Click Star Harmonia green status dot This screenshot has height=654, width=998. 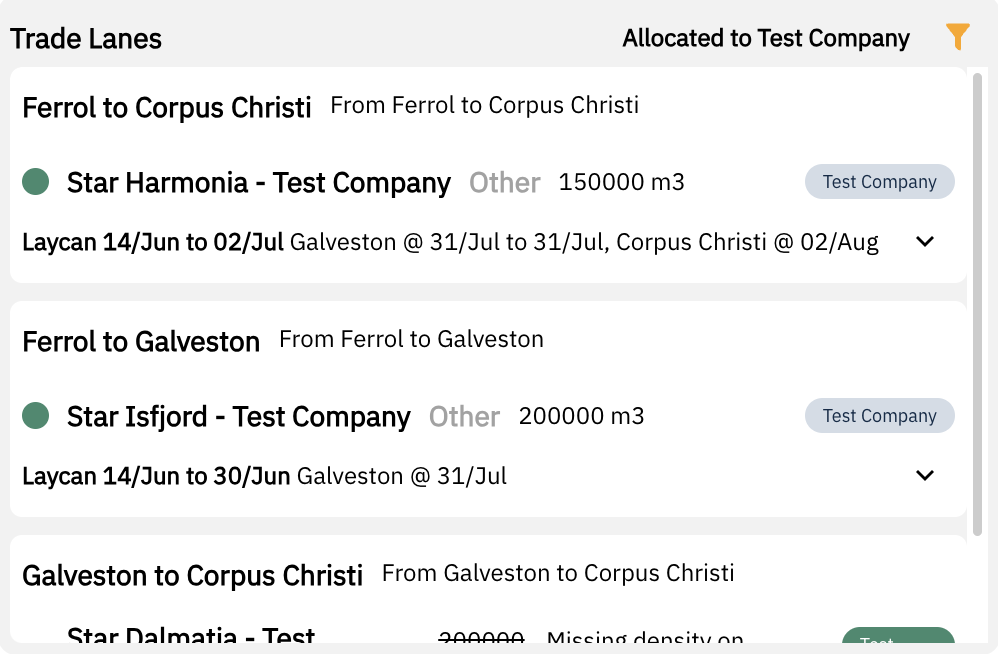coord(36,182)
